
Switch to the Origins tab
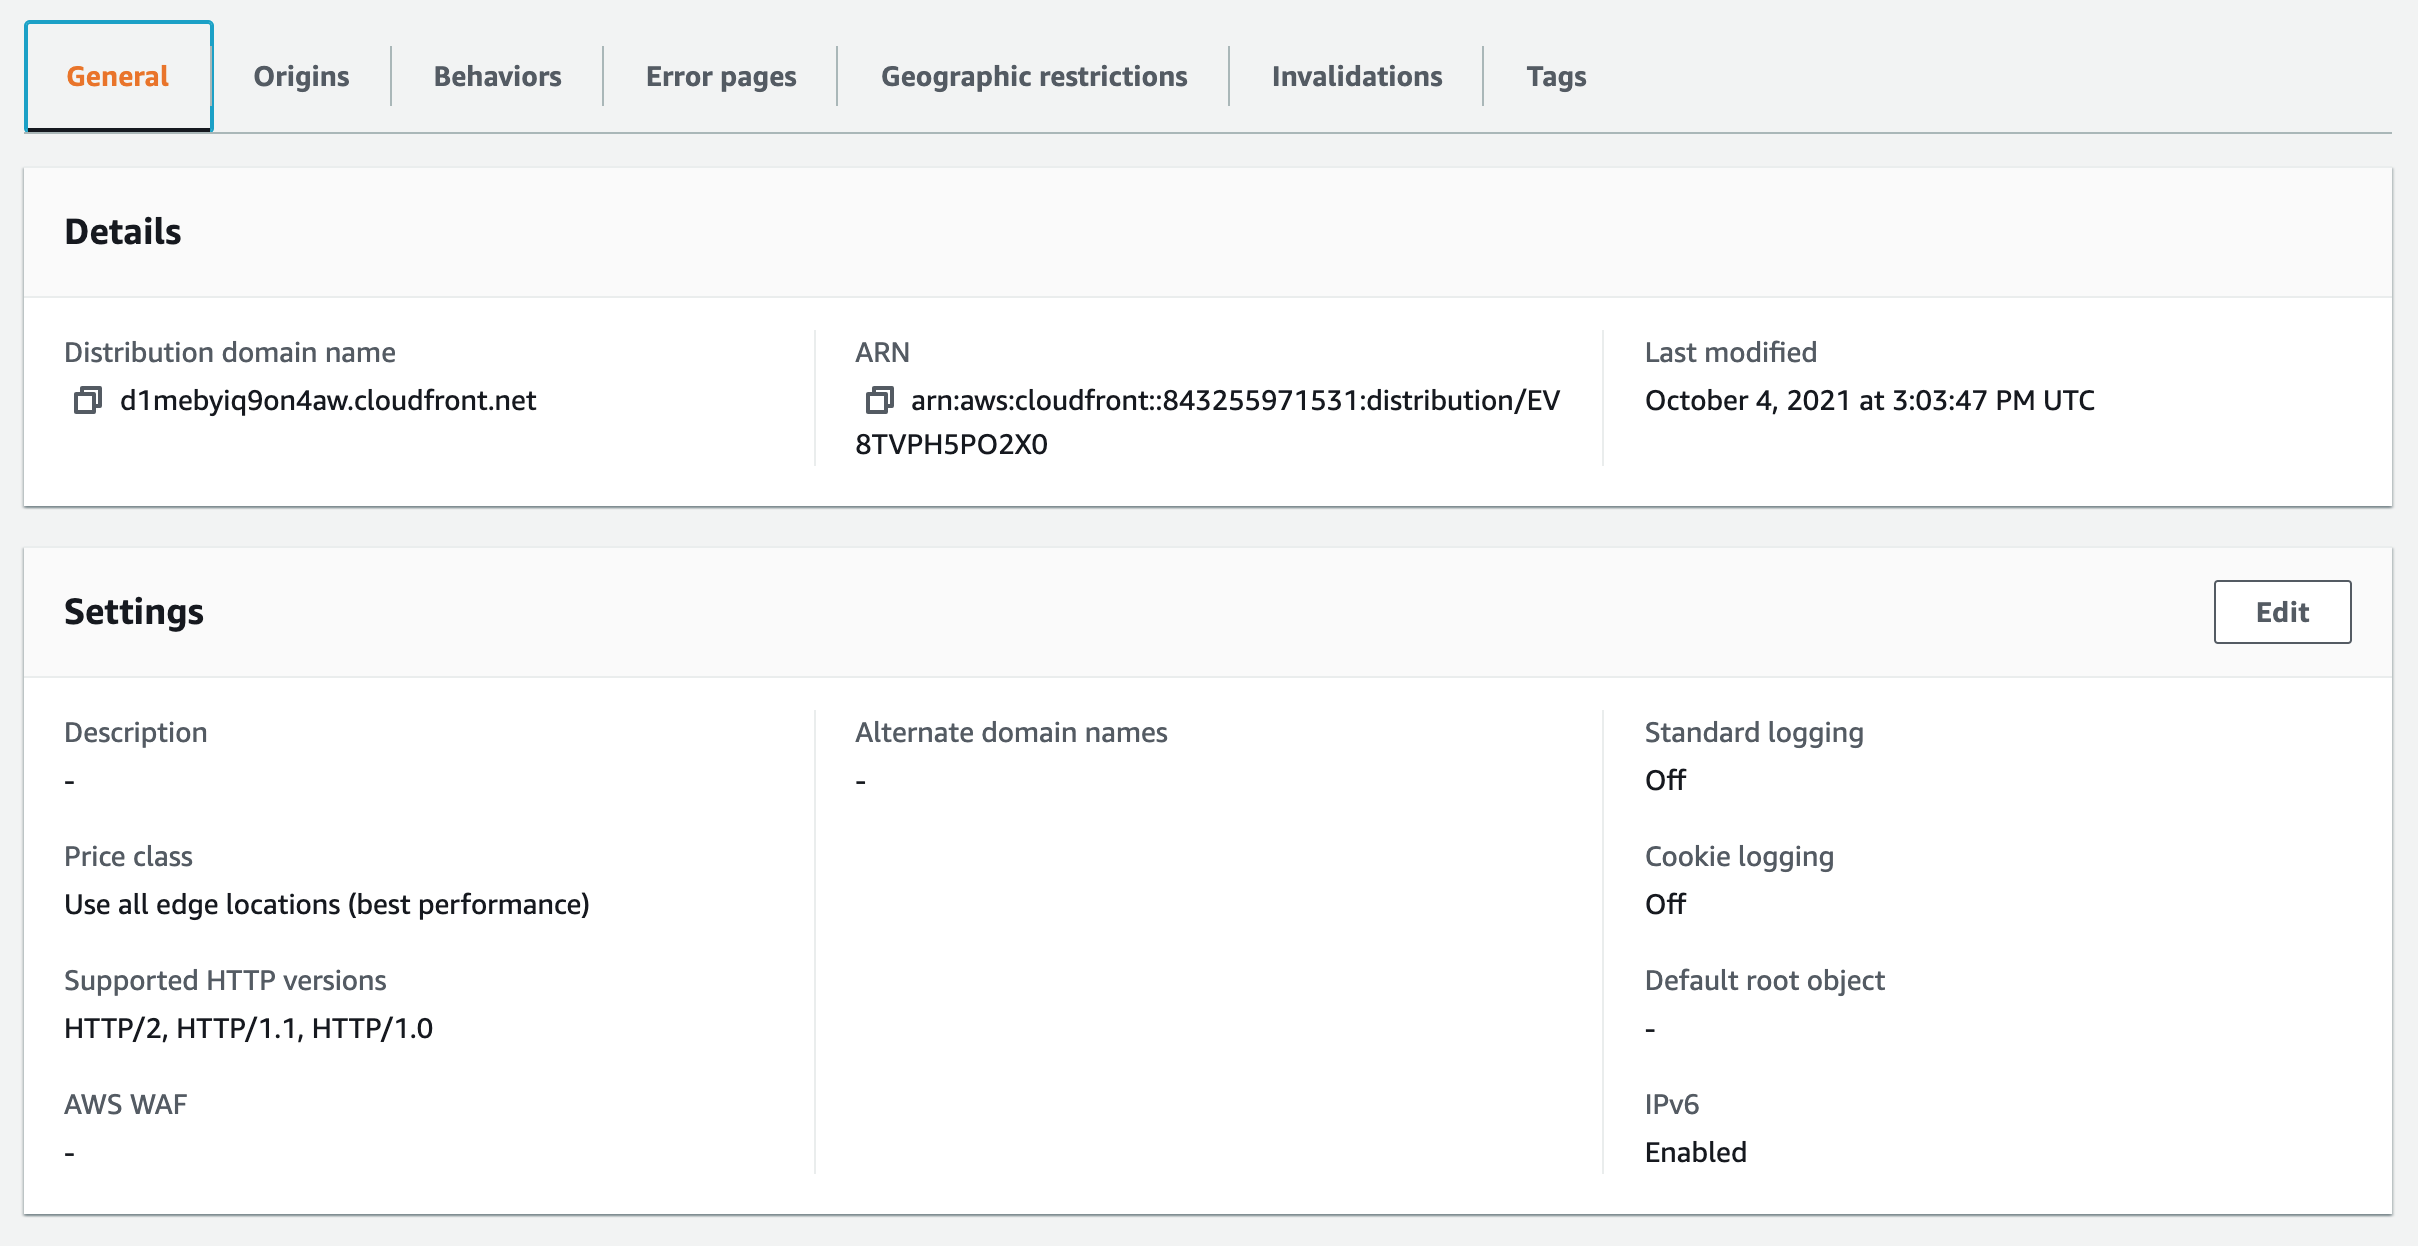301,77
